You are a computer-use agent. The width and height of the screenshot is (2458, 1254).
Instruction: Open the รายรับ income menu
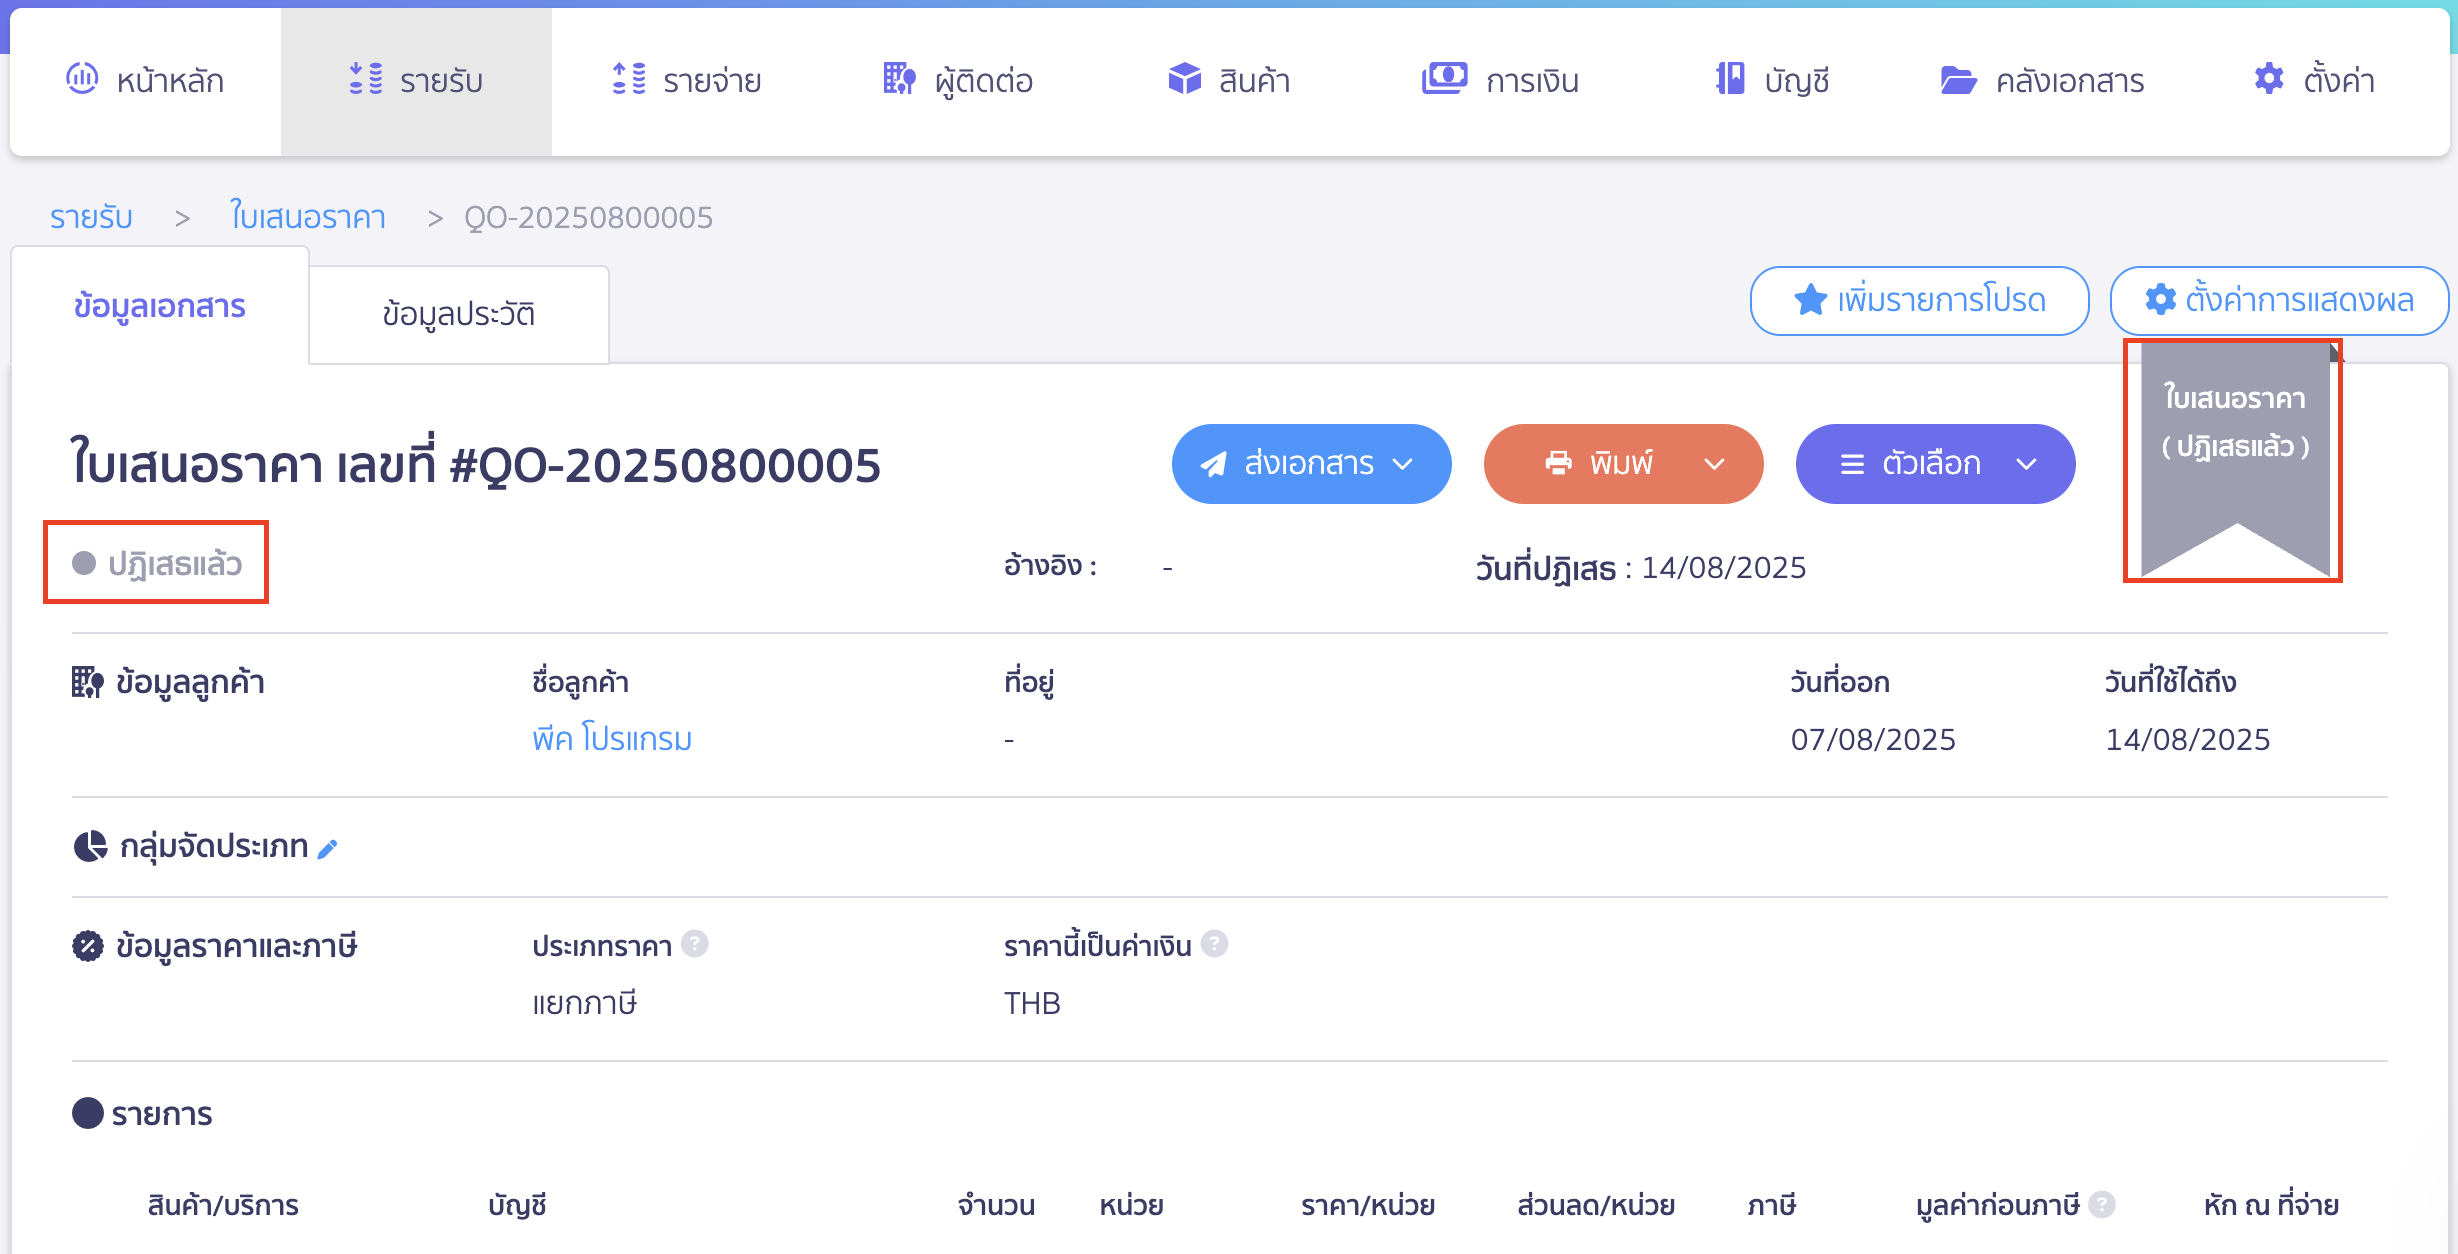coord(416,80)
